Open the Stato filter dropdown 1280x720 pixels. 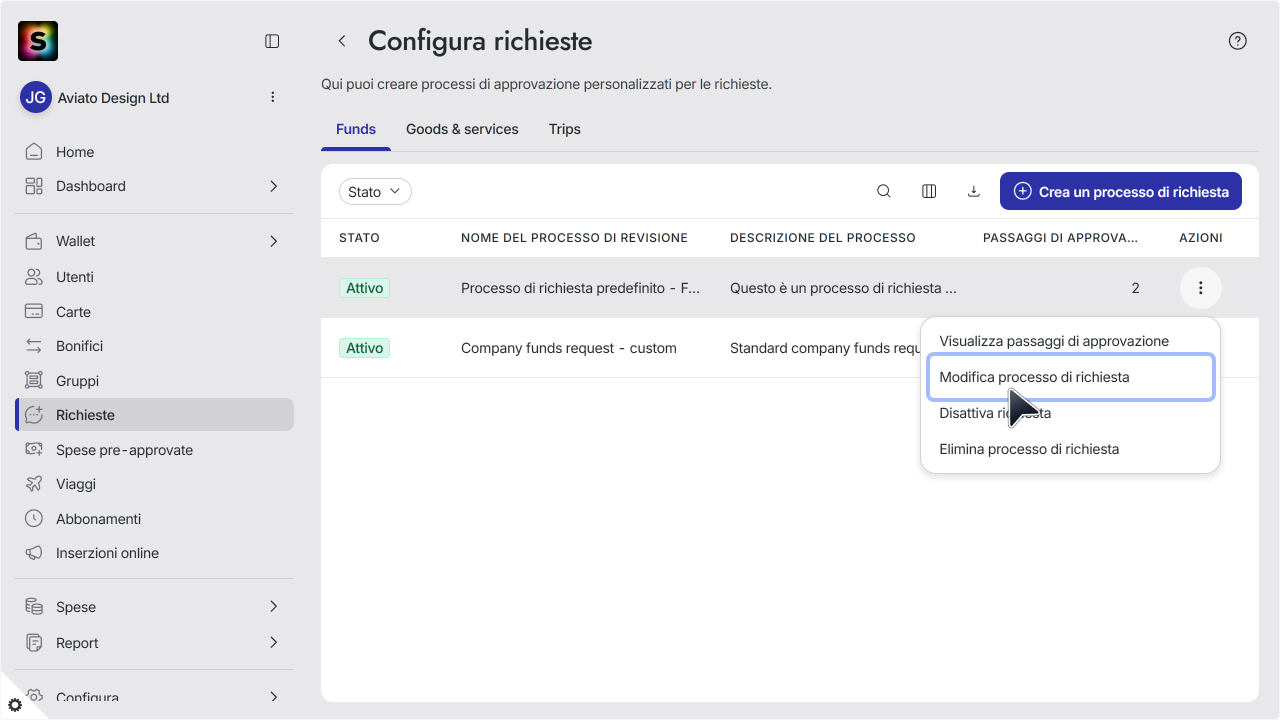pos(375,192)
